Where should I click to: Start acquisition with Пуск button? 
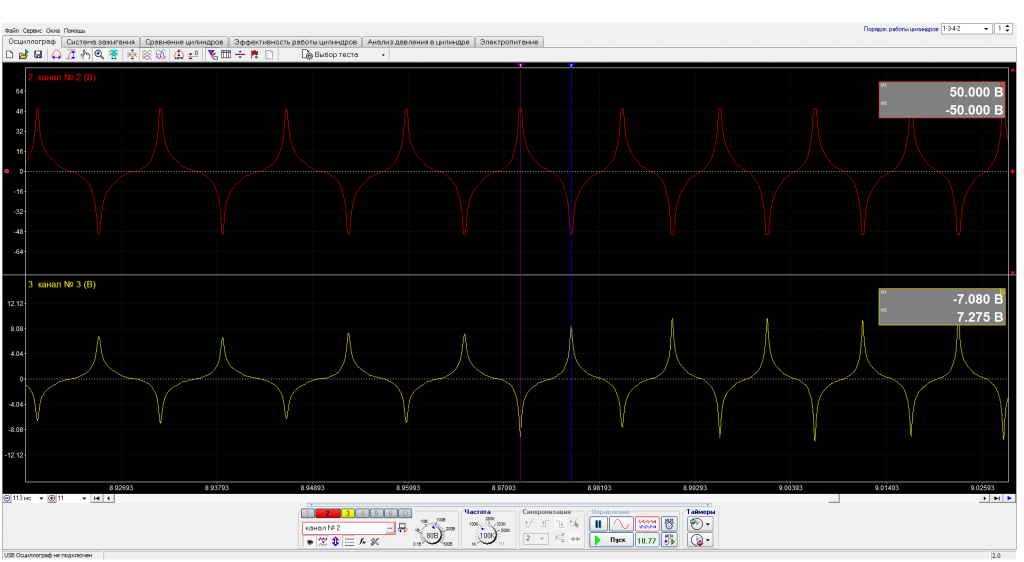[x=613, y=540]
